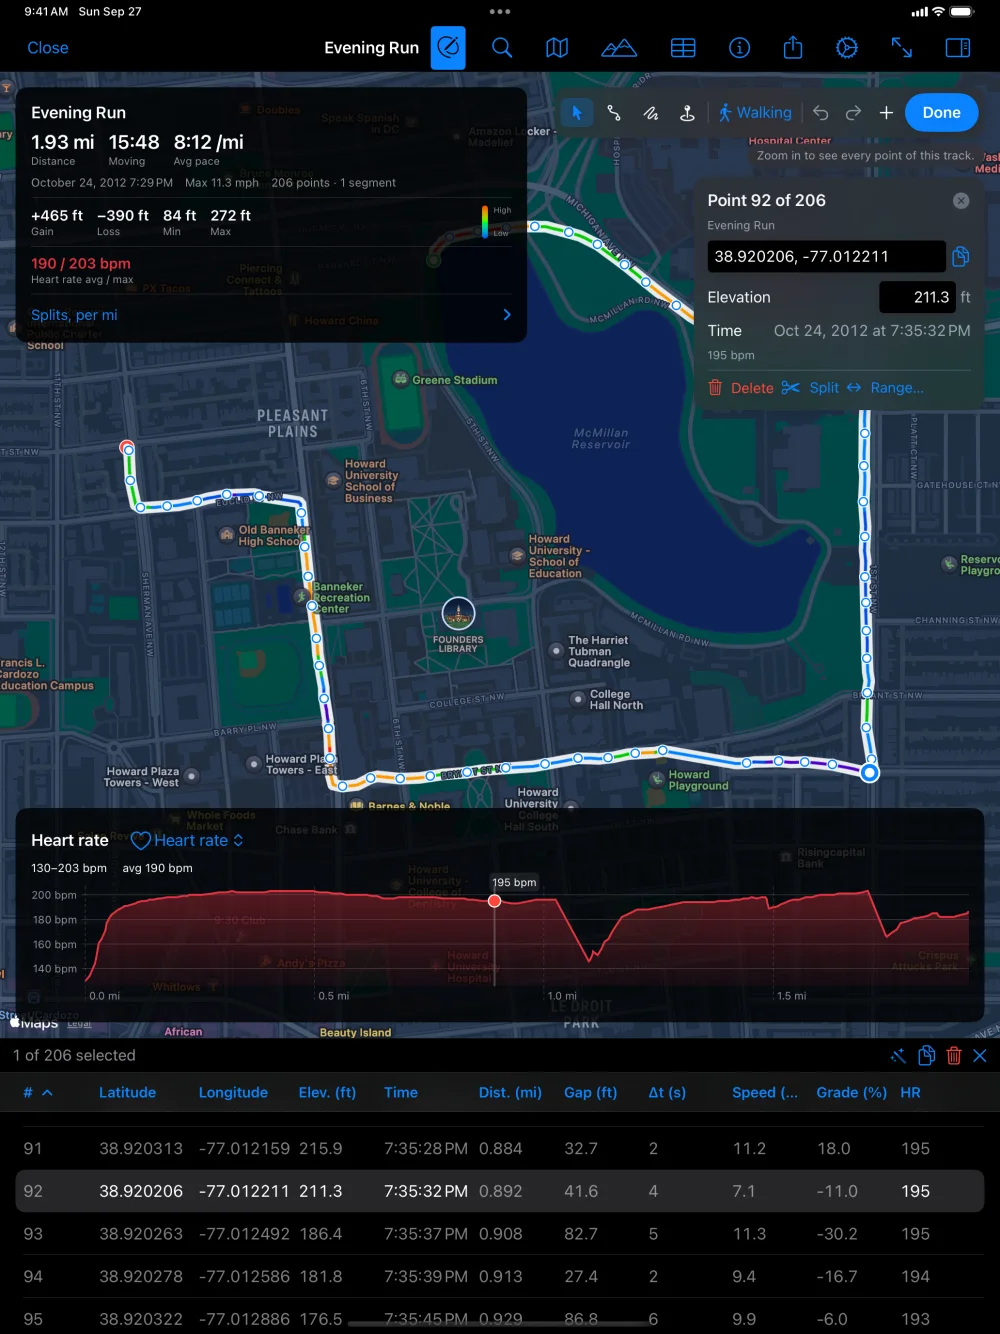The image size is (1000, 1334).
Task: Sort table by Δt (s) column
Action: tap(667, 1093)
